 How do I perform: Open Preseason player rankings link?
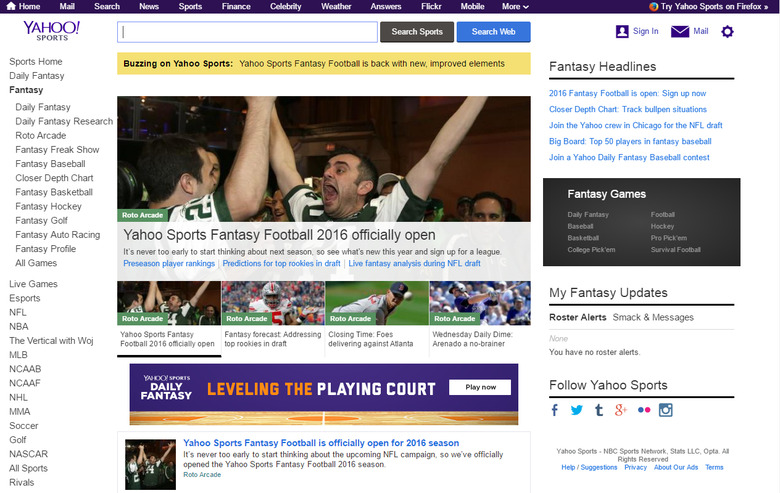pos(169,264)
